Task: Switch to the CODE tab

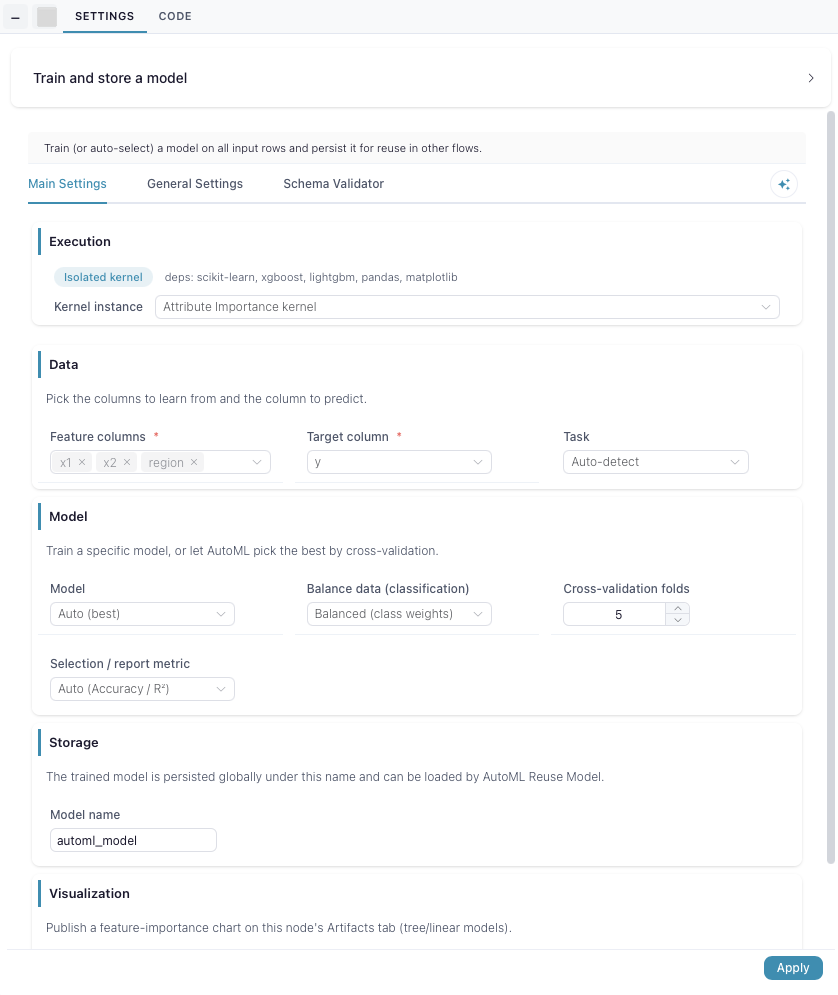Action: click(x=175, y=16)
